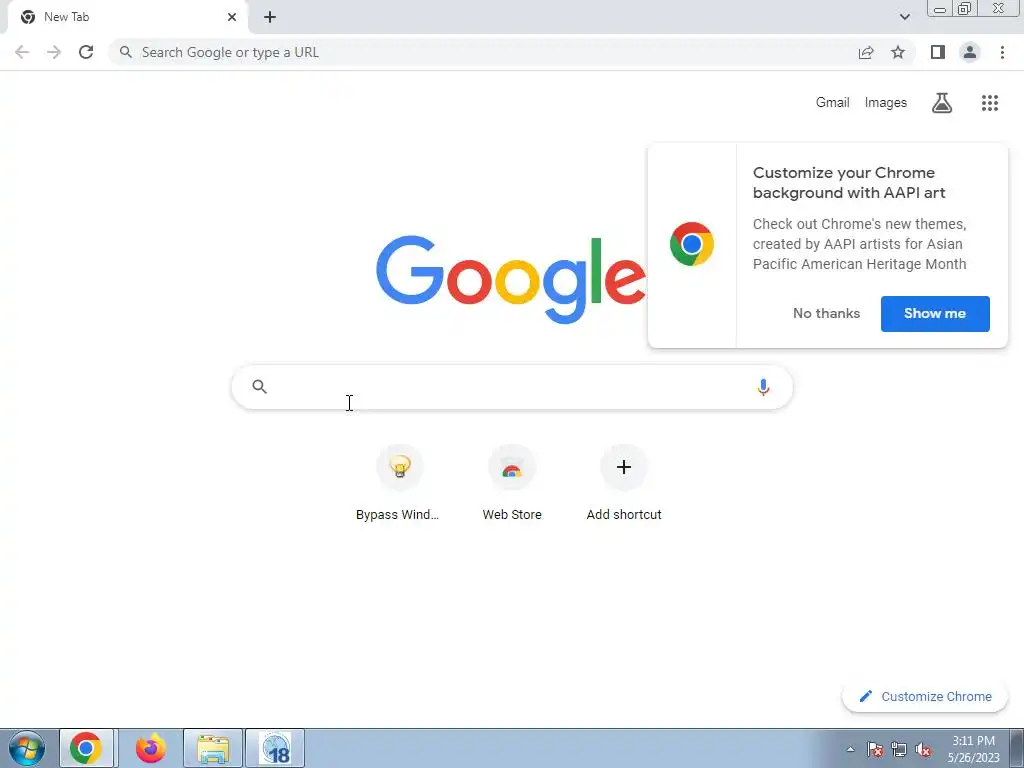Open the Search Labs flask icon

tap(942, 103)
